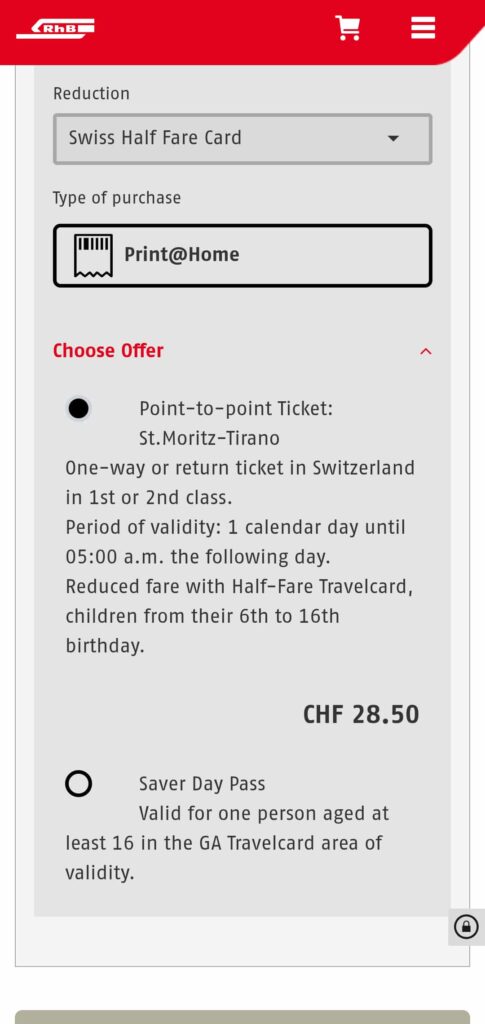Screen dimensions: 485x1024
Task: Click the GA Travelcard validity description
Action: pos(227,843)
